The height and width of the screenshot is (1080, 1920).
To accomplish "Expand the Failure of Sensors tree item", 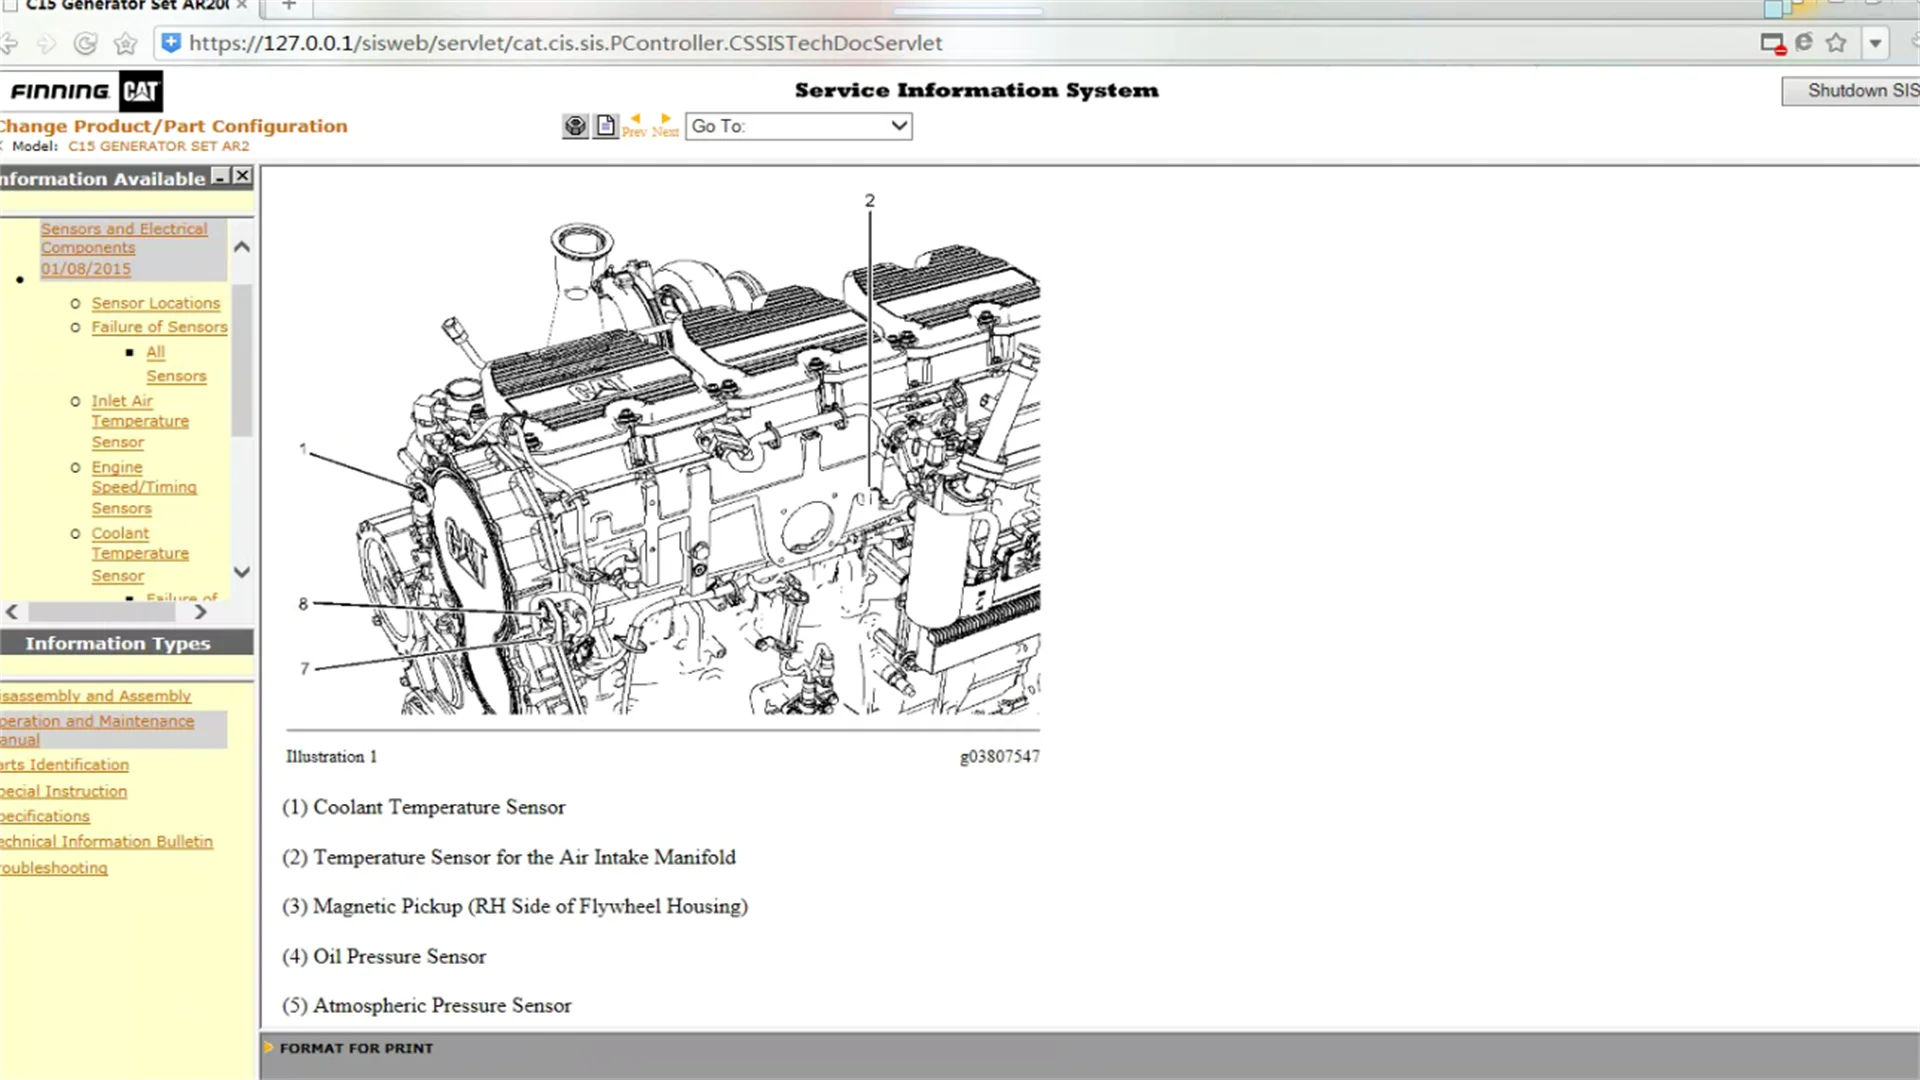I will [x=158, y=326].
